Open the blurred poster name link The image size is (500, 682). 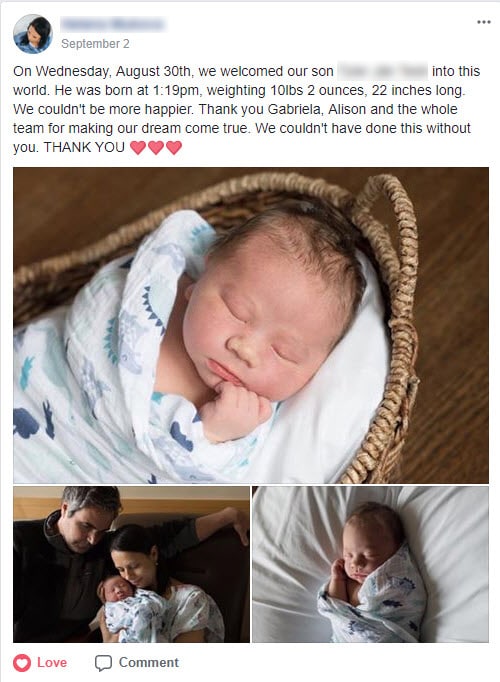(112, 24)
